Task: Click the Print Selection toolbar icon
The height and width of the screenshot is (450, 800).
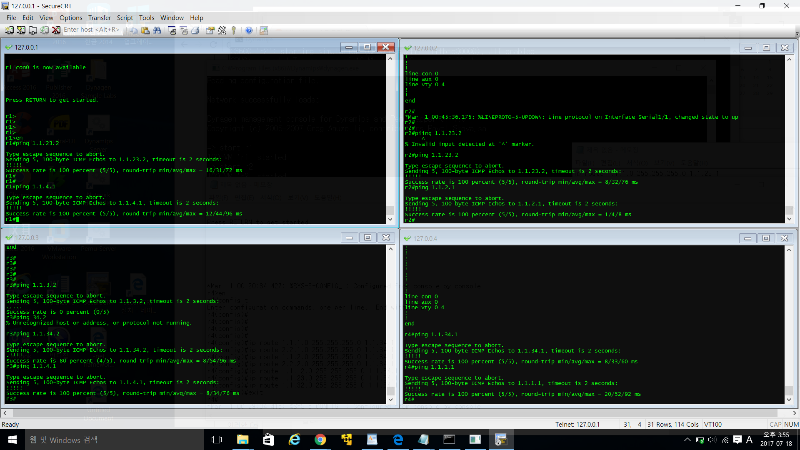Action: pyautogui.click(x=184, y=31)
